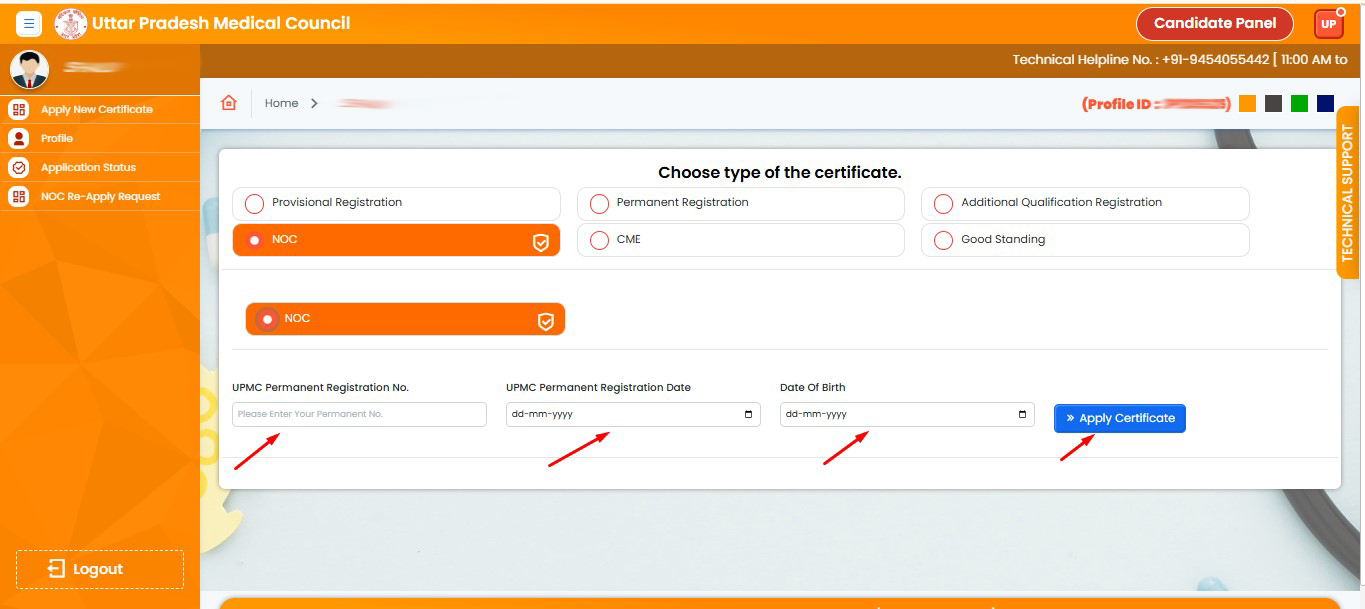Click the Uttar Pradesh Medical Council logo
The width and height of the screenshot is (1365, 609).
tap(70, 23)
